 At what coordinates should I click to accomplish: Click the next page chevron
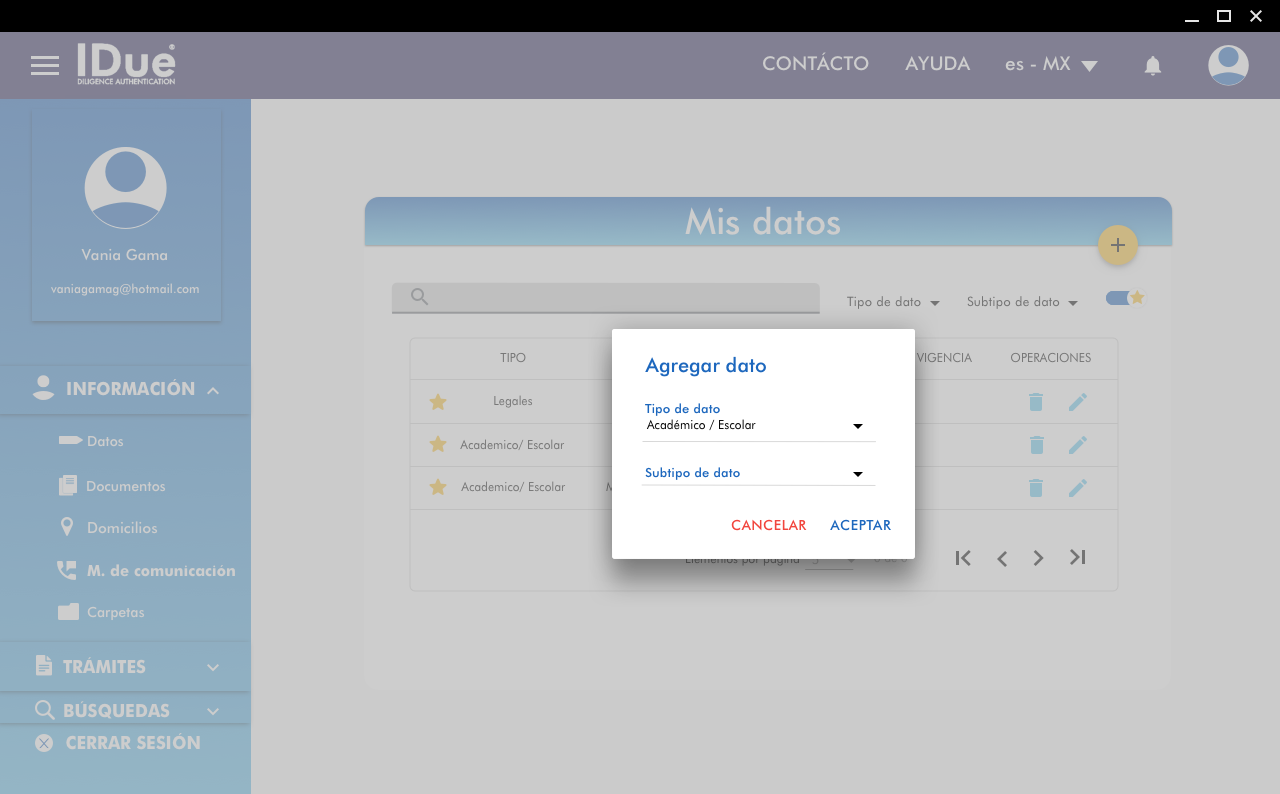click(x=1038, y=558)
